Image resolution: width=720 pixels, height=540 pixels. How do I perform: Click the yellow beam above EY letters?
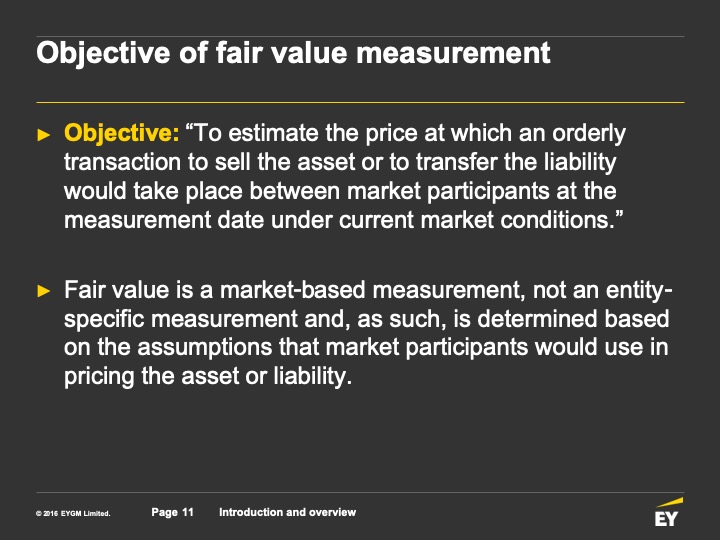[670, 502]
